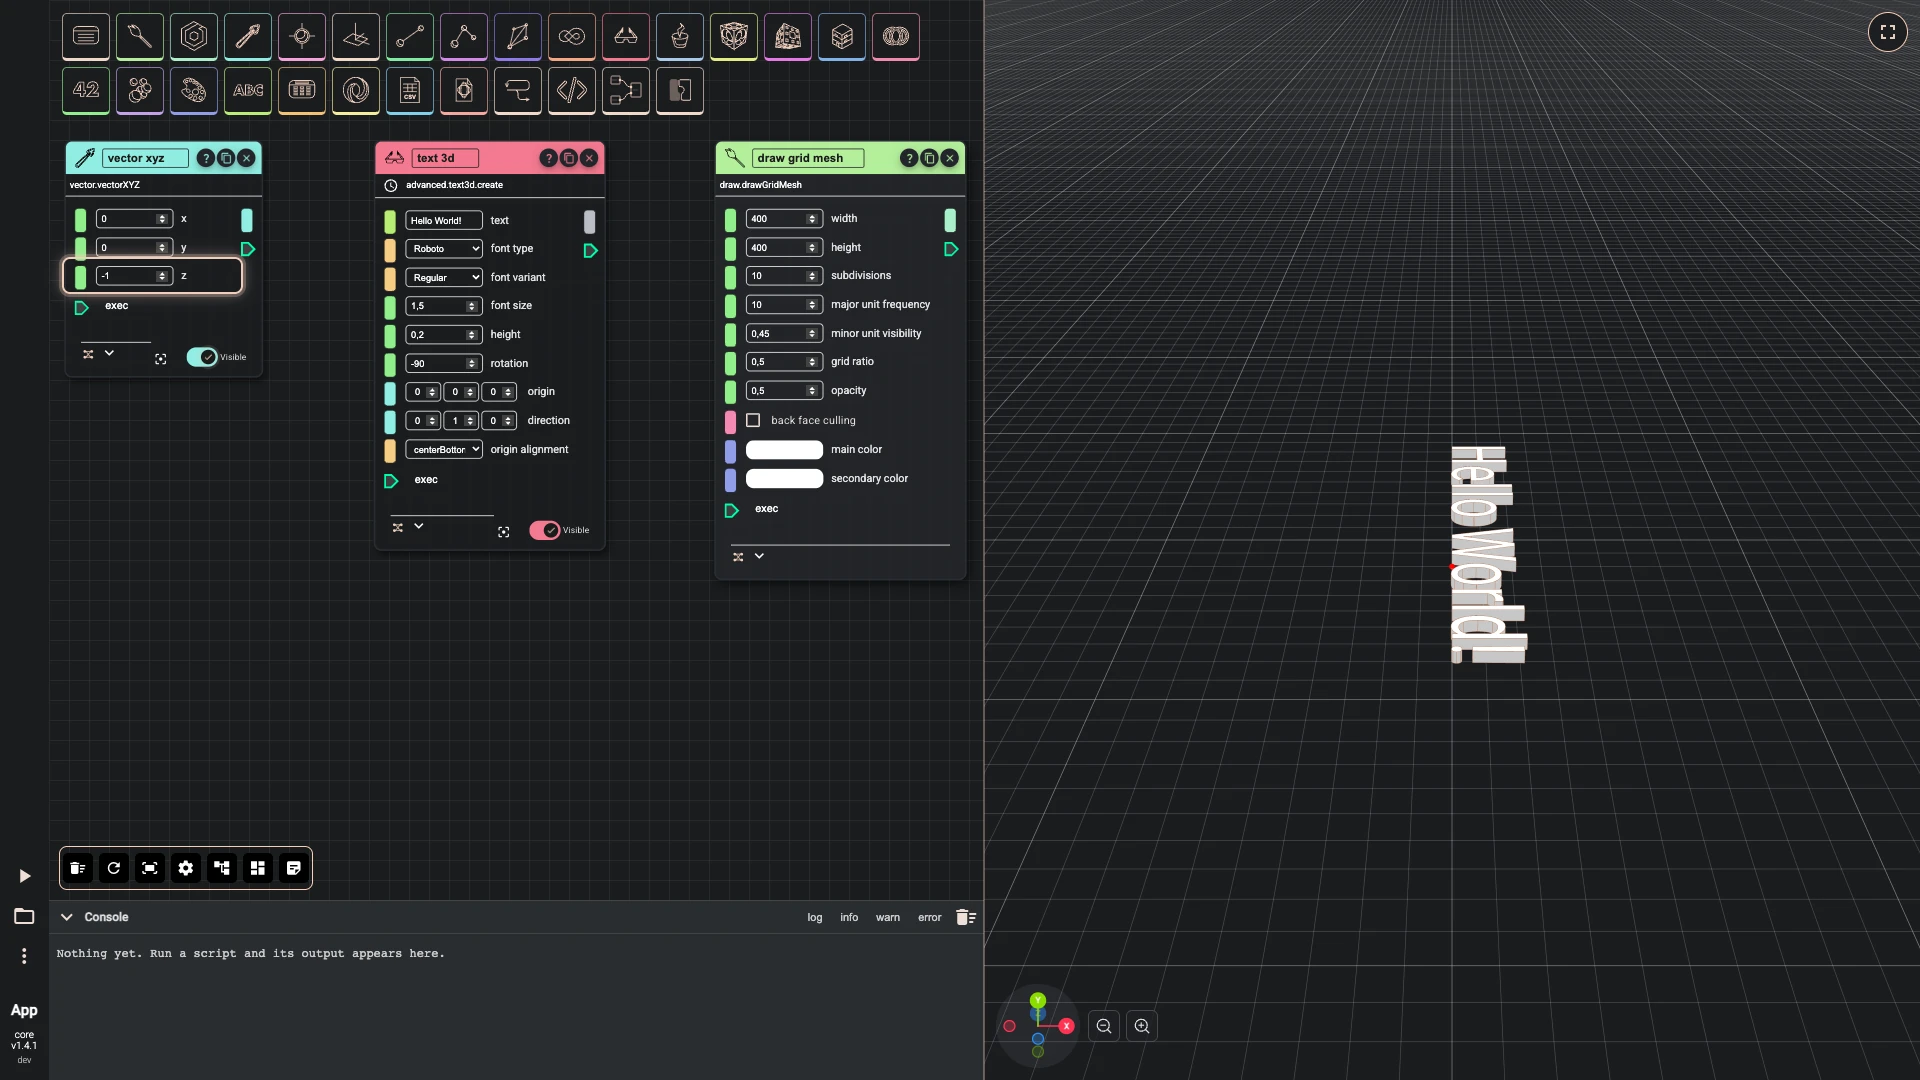Expand the chevron under draw grid mesh exec
This screenshot has height=1080, width=1920.
[x=759, y=556]
